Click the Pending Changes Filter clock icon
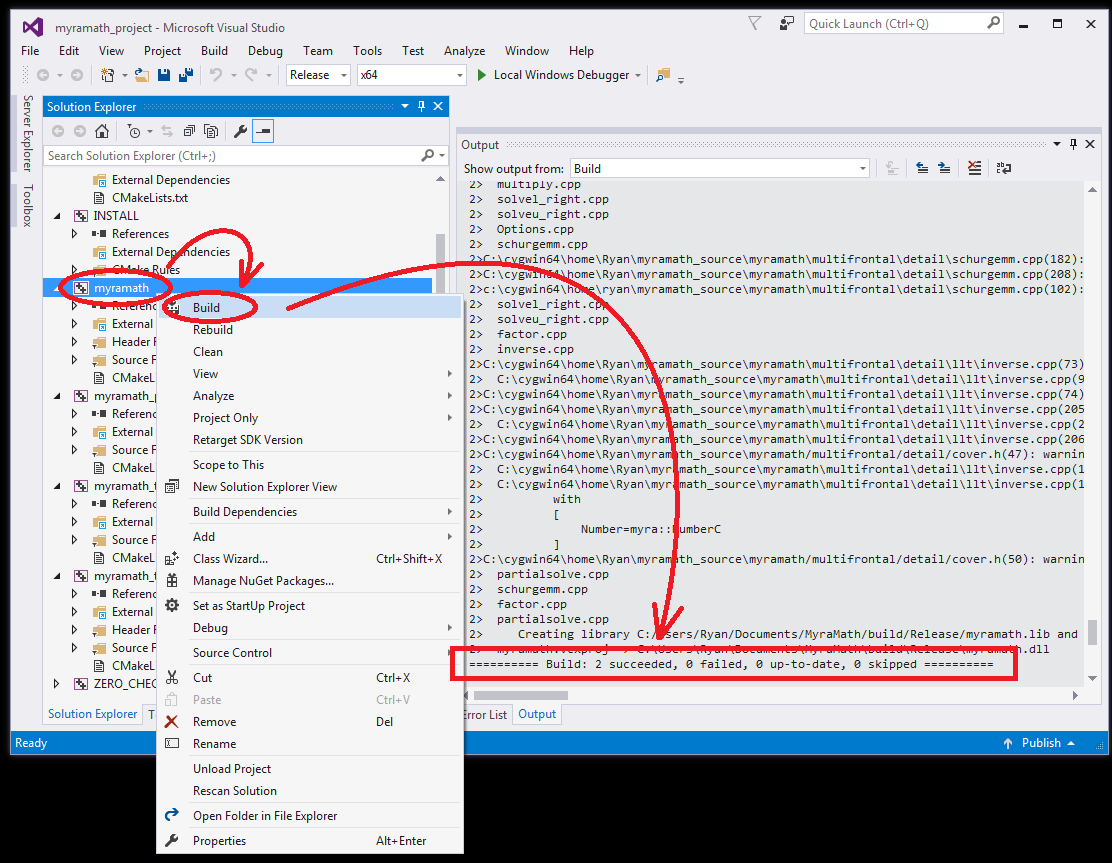 click(133, 131)
